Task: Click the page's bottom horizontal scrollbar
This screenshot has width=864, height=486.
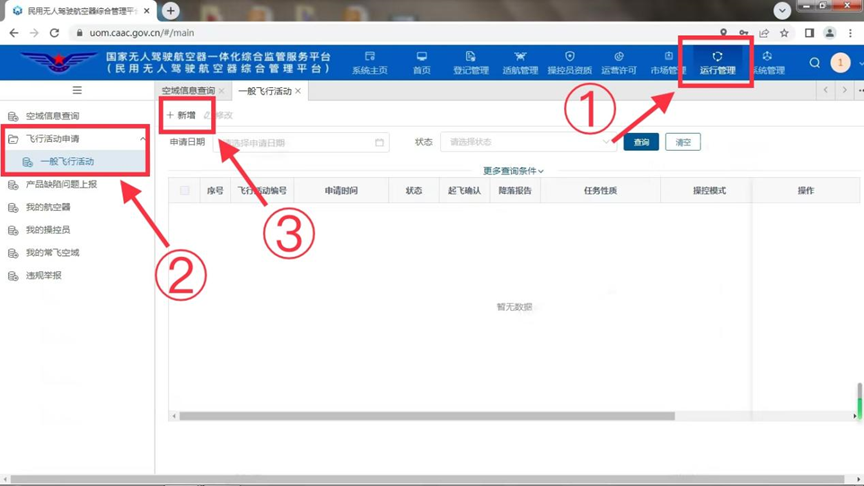Action: click(427, 479)
